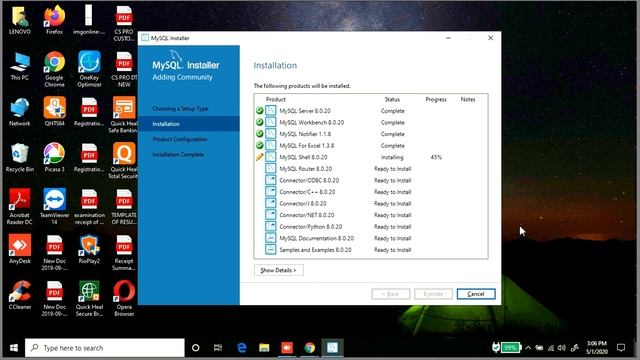This screenshot has height=360, width=640.
Task: Click the Notes column header
Action: click(x=468, y=99)
